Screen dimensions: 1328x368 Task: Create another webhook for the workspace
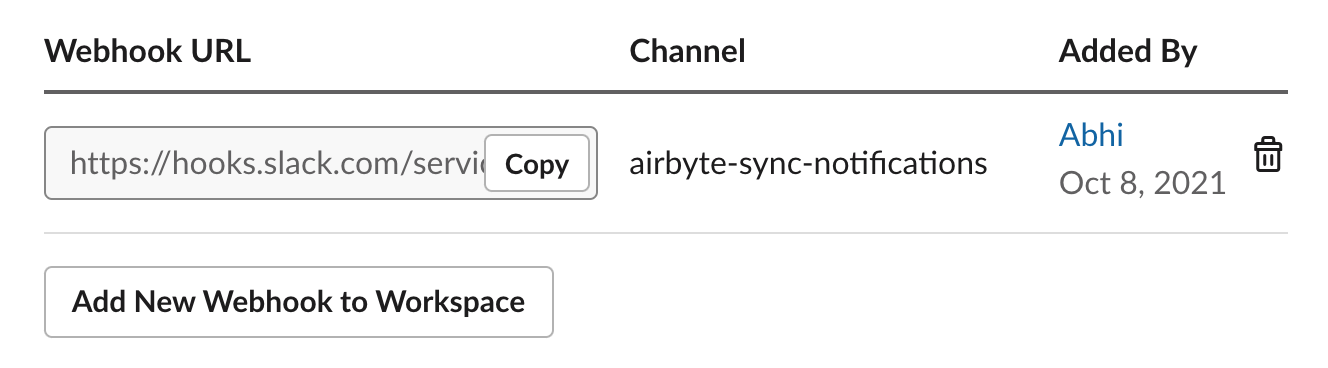click(299, 302)
